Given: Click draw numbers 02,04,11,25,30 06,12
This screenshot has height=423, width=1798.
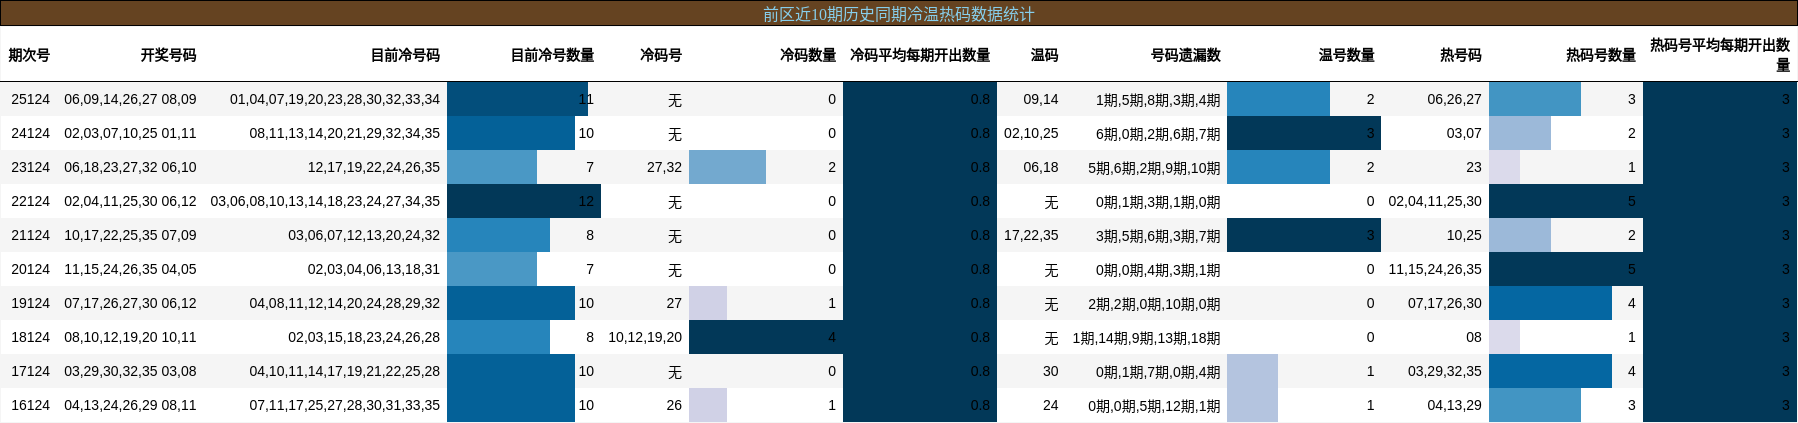Looking at the screenshot, I should pyautogui.click(x=130, y=201).
